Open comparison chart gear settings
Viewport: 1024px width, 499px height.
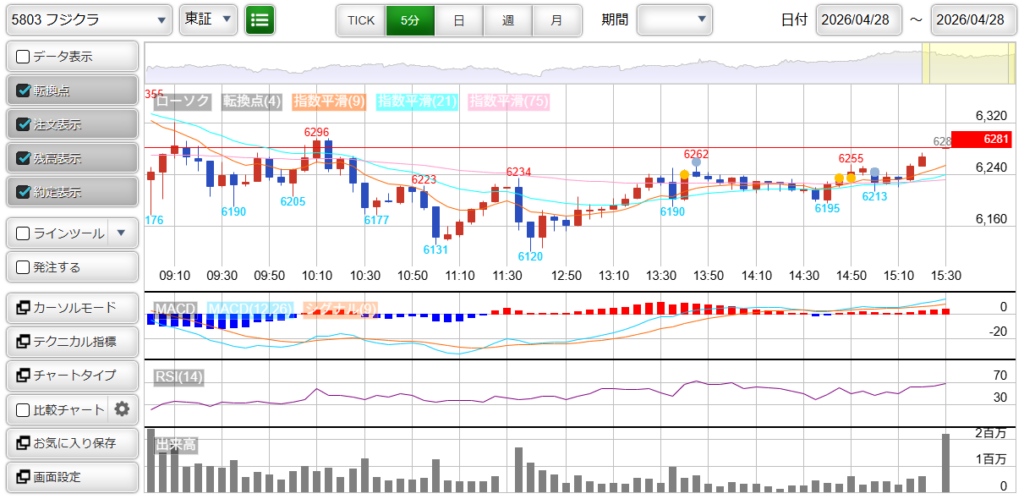click(122, 408)
